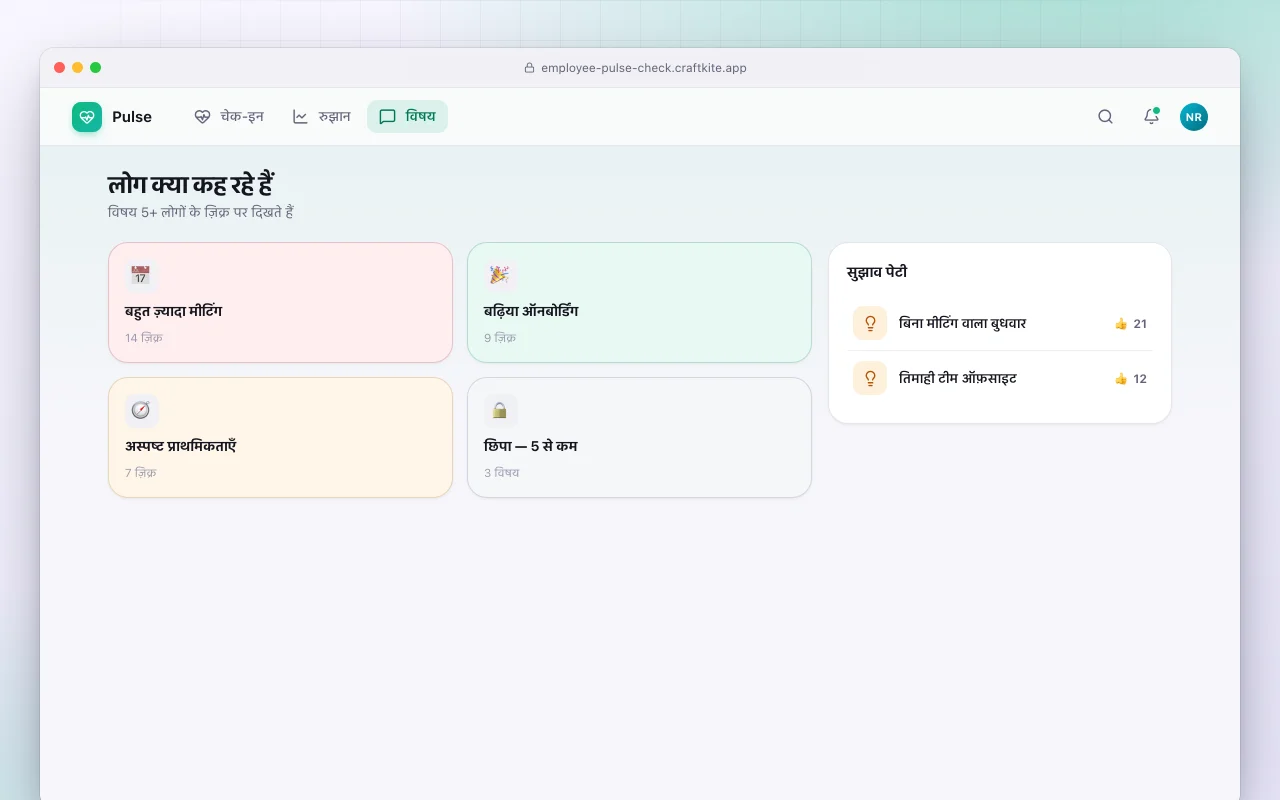Maximize the window with the green button
The width and height of the screenshot is (1280, 800).
[x=96, y=68]
